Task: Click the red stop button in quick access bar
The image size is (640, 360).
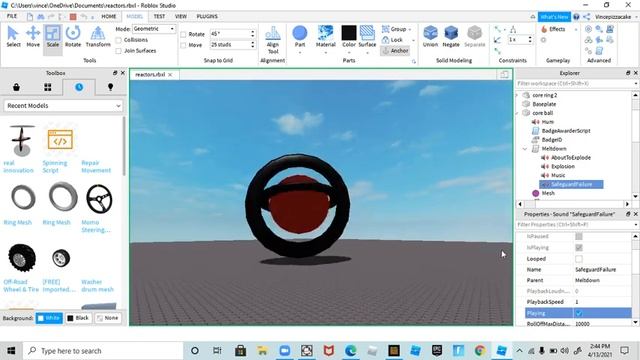Action: 73,17
